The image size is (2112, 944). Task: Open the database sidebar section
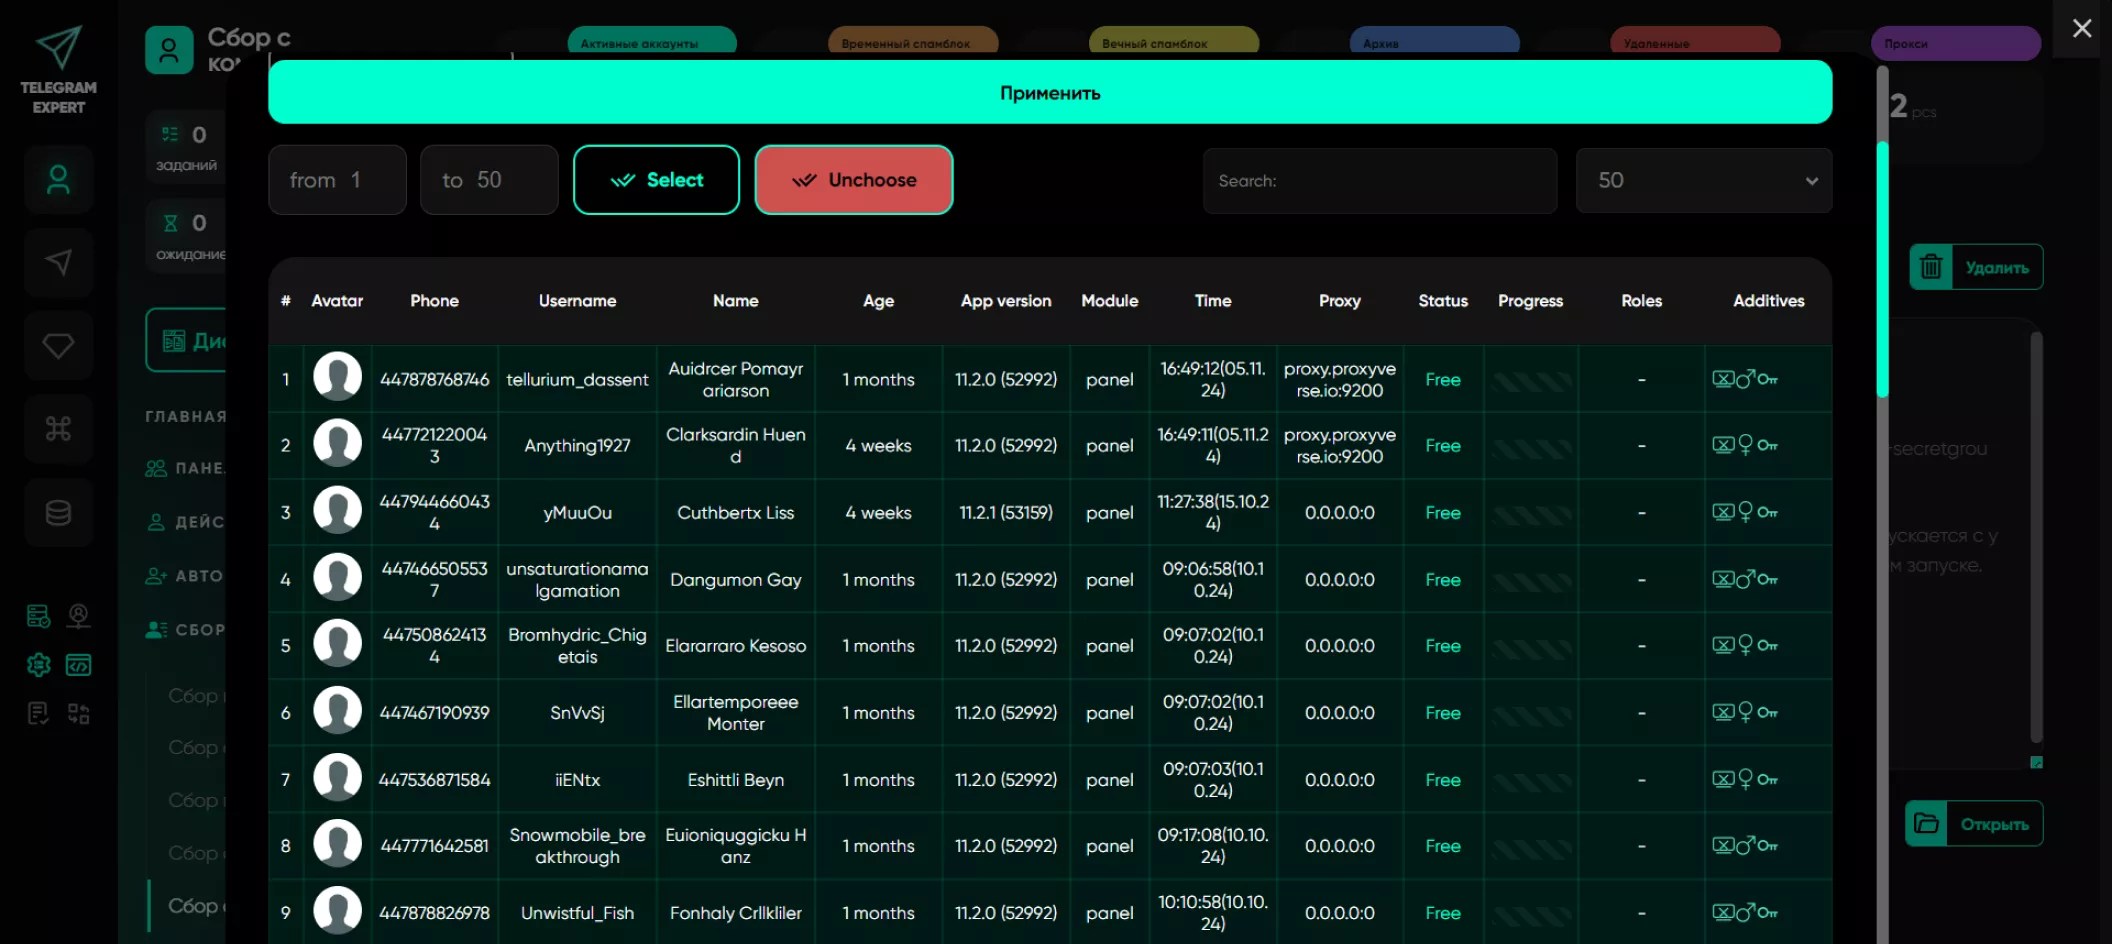58,513
